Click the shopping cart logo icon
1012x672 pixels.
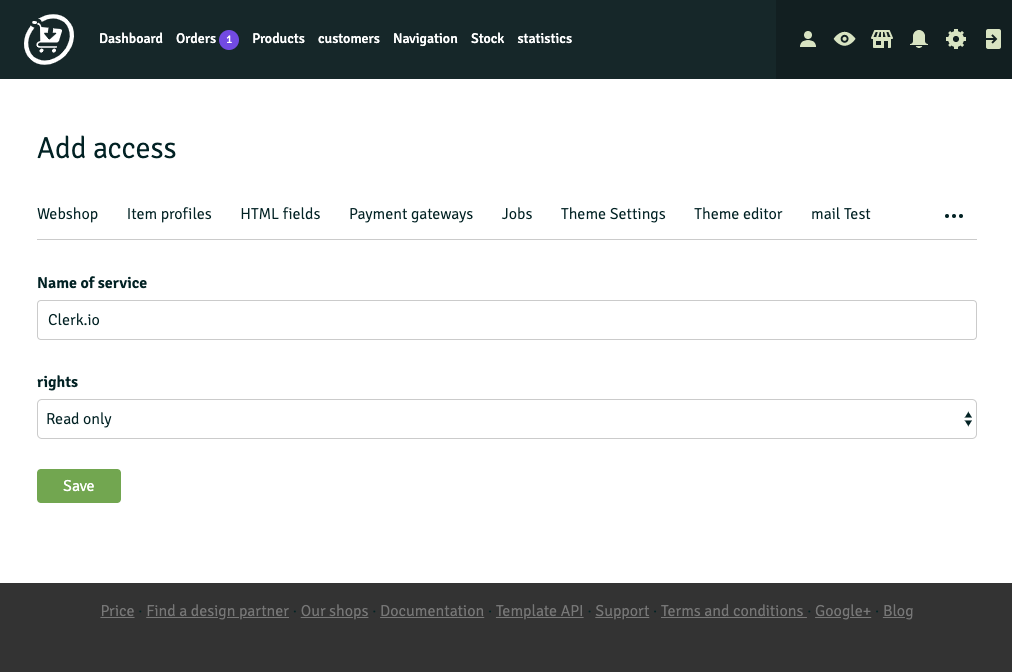pyautogui.click(x=49, y=39)
